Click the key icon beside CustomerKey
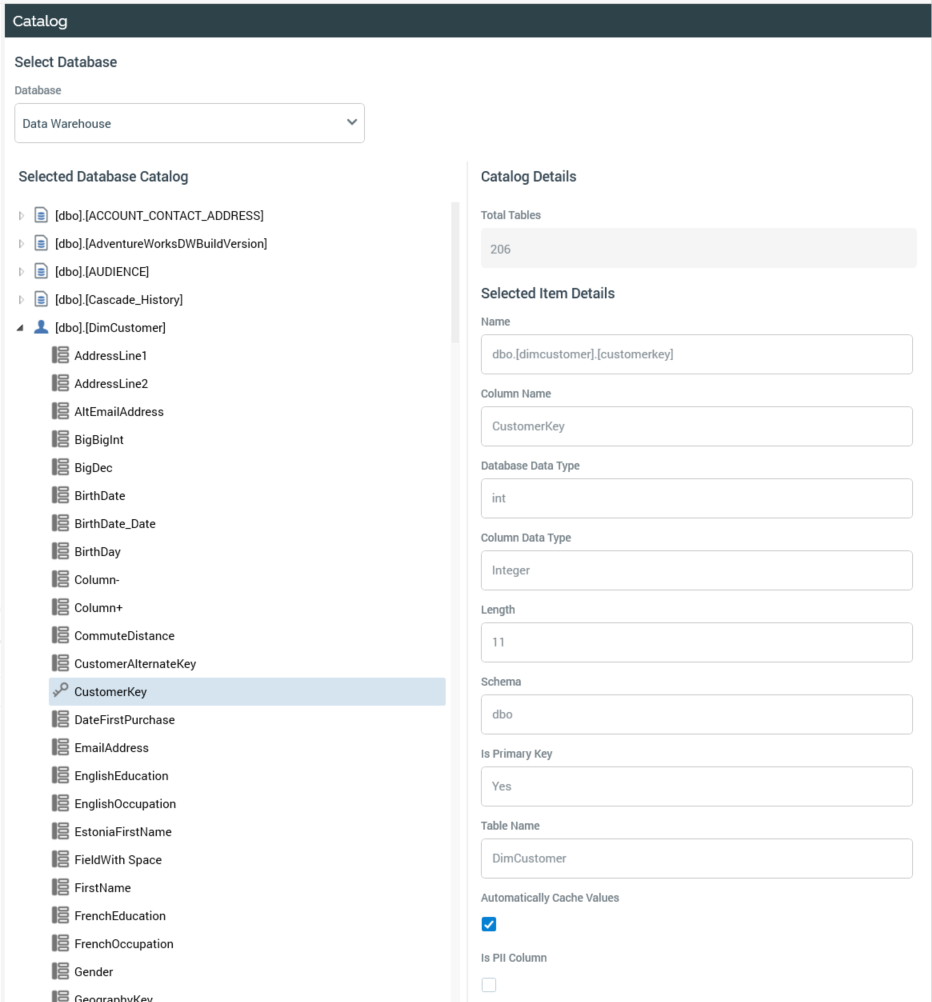 60,691
